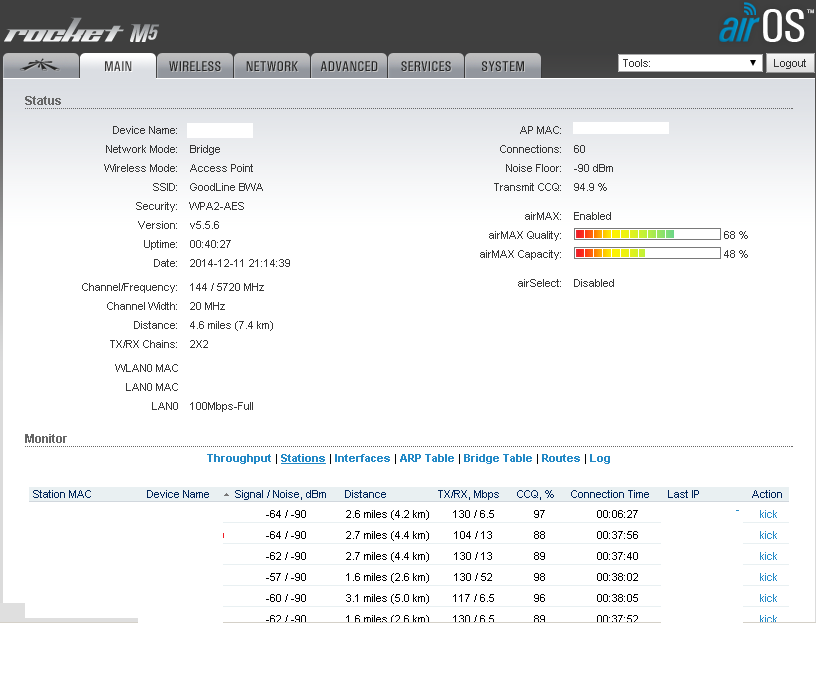Open the Routes monitor link
Screen dimensions: 818x690
tap(561, 458)
